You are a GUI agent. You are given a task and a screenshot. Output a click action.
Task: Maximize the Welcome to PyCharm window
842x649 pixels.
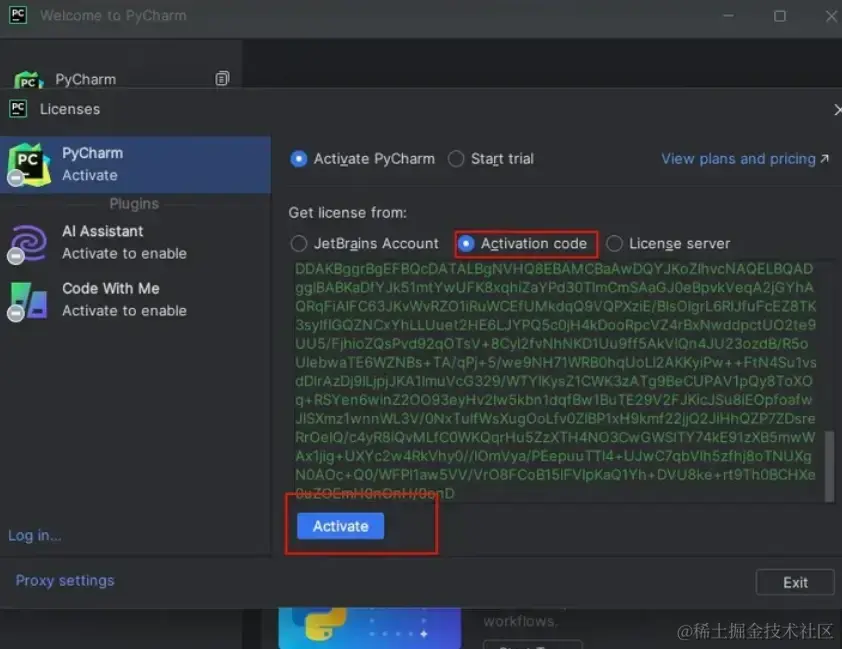780,16
